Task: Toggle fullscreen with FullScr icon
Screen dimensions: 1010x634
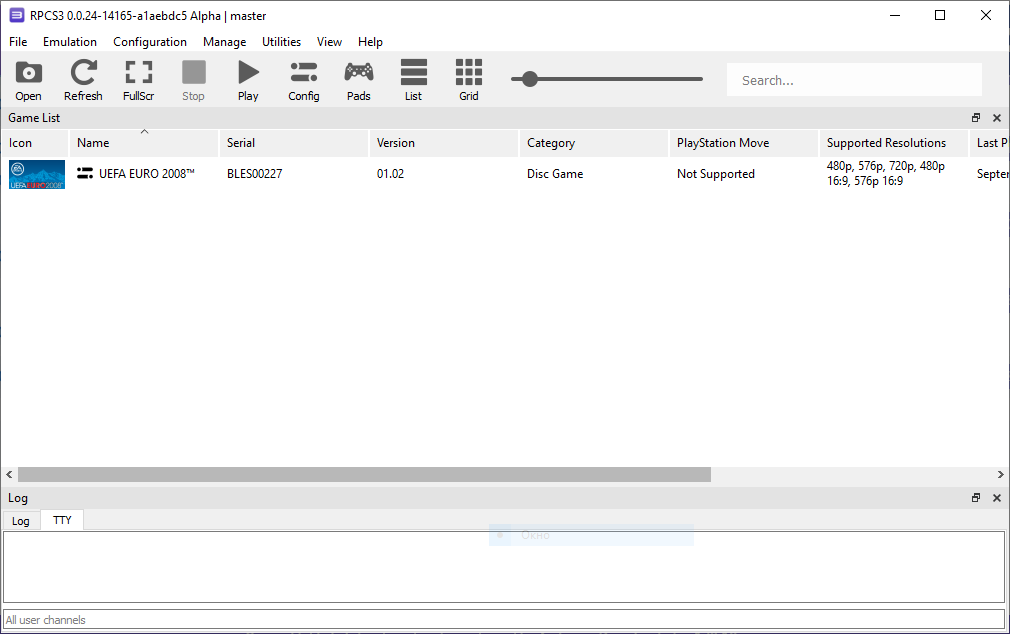Action: coord(138,80)
